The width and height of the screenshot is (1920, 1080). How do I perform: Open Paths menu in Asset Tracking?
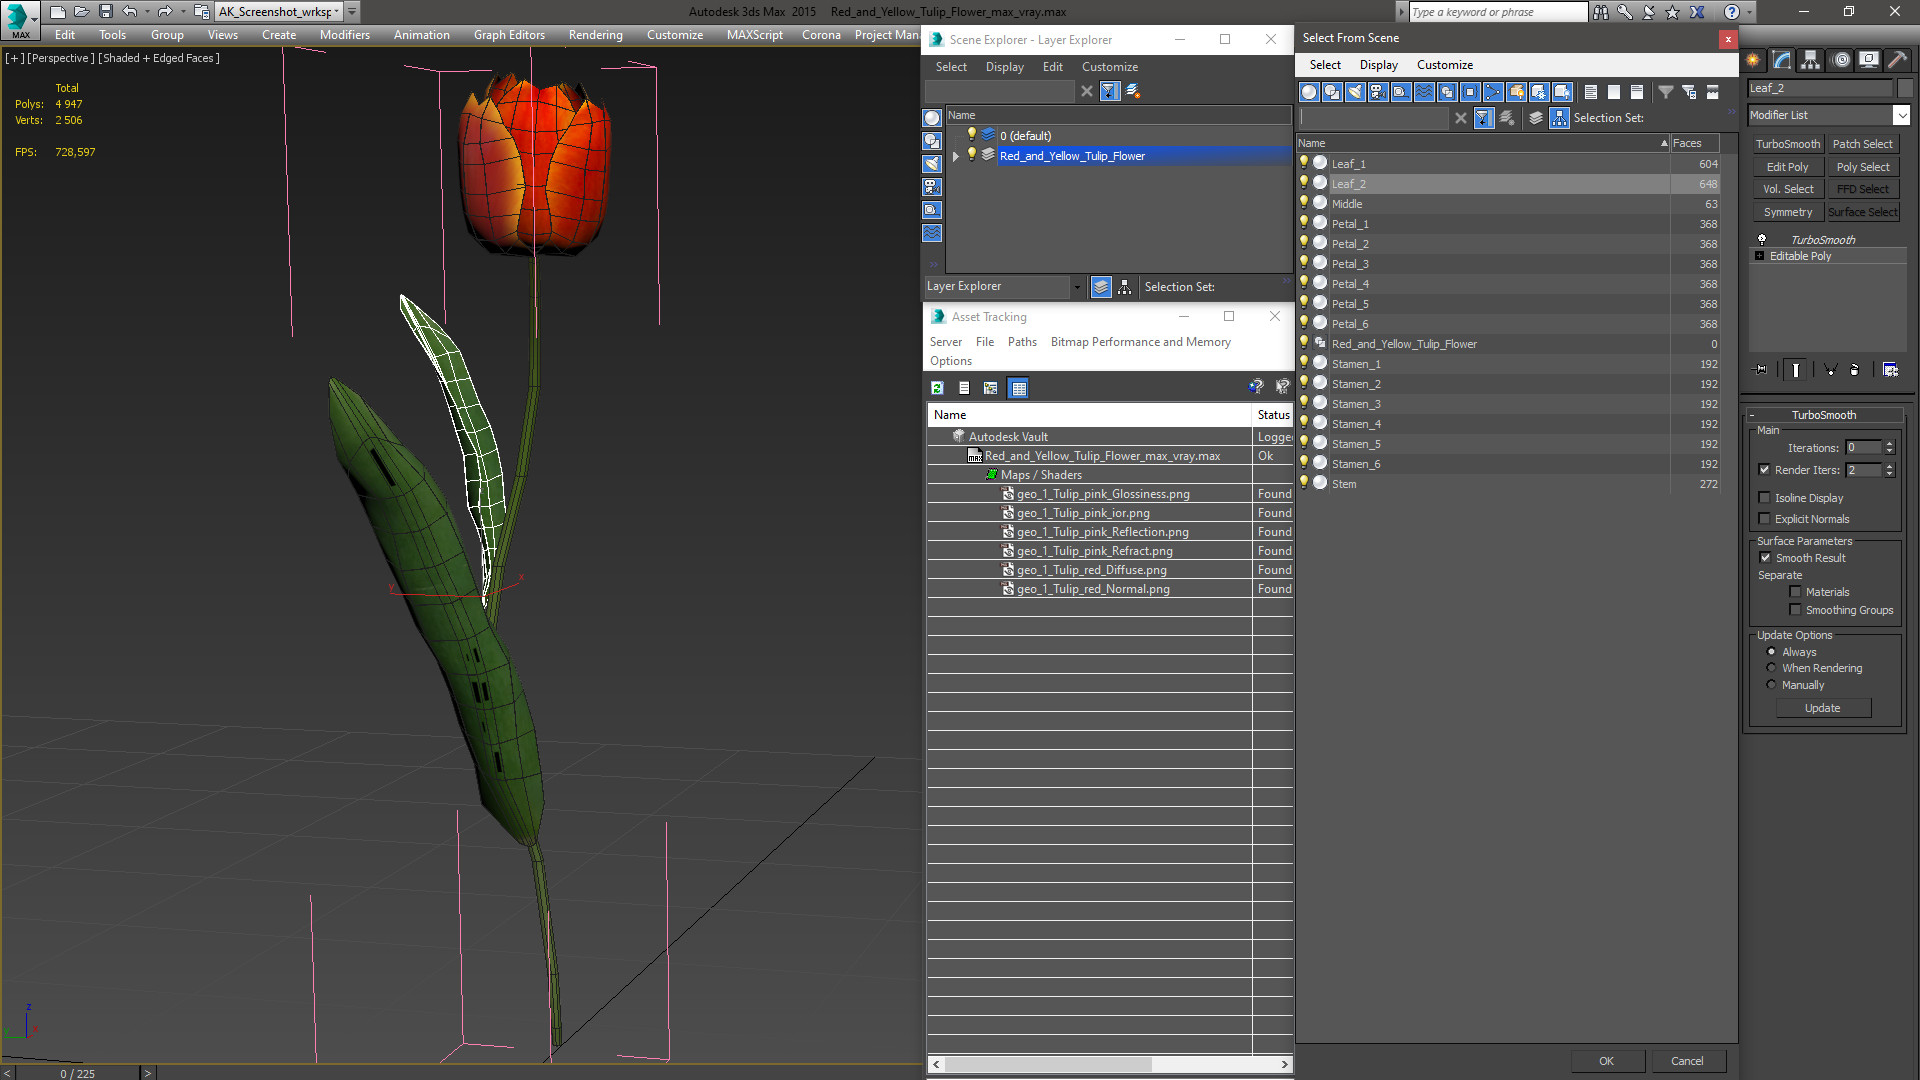point(1022,342)
